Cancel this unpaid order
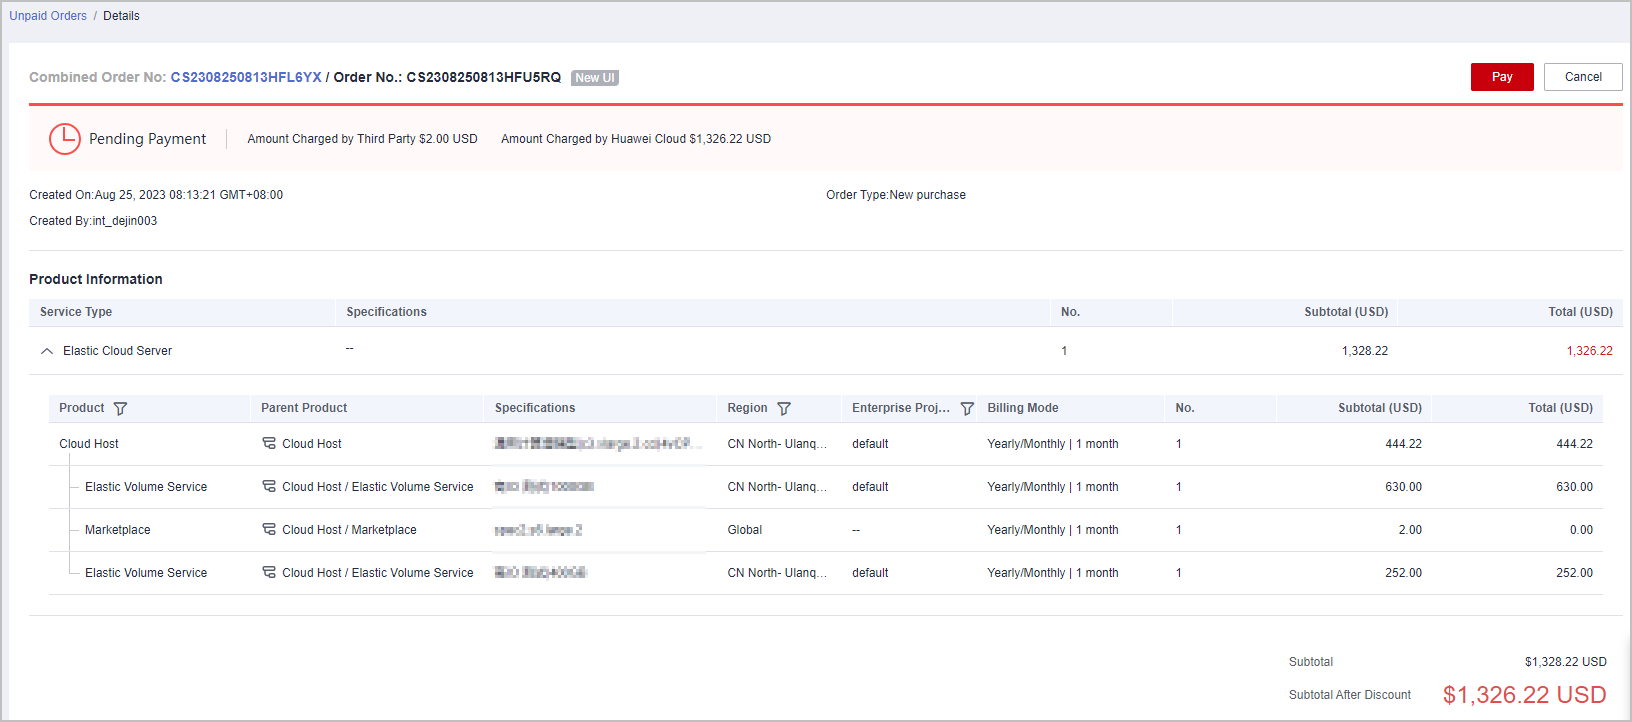 coord(1582,77)
